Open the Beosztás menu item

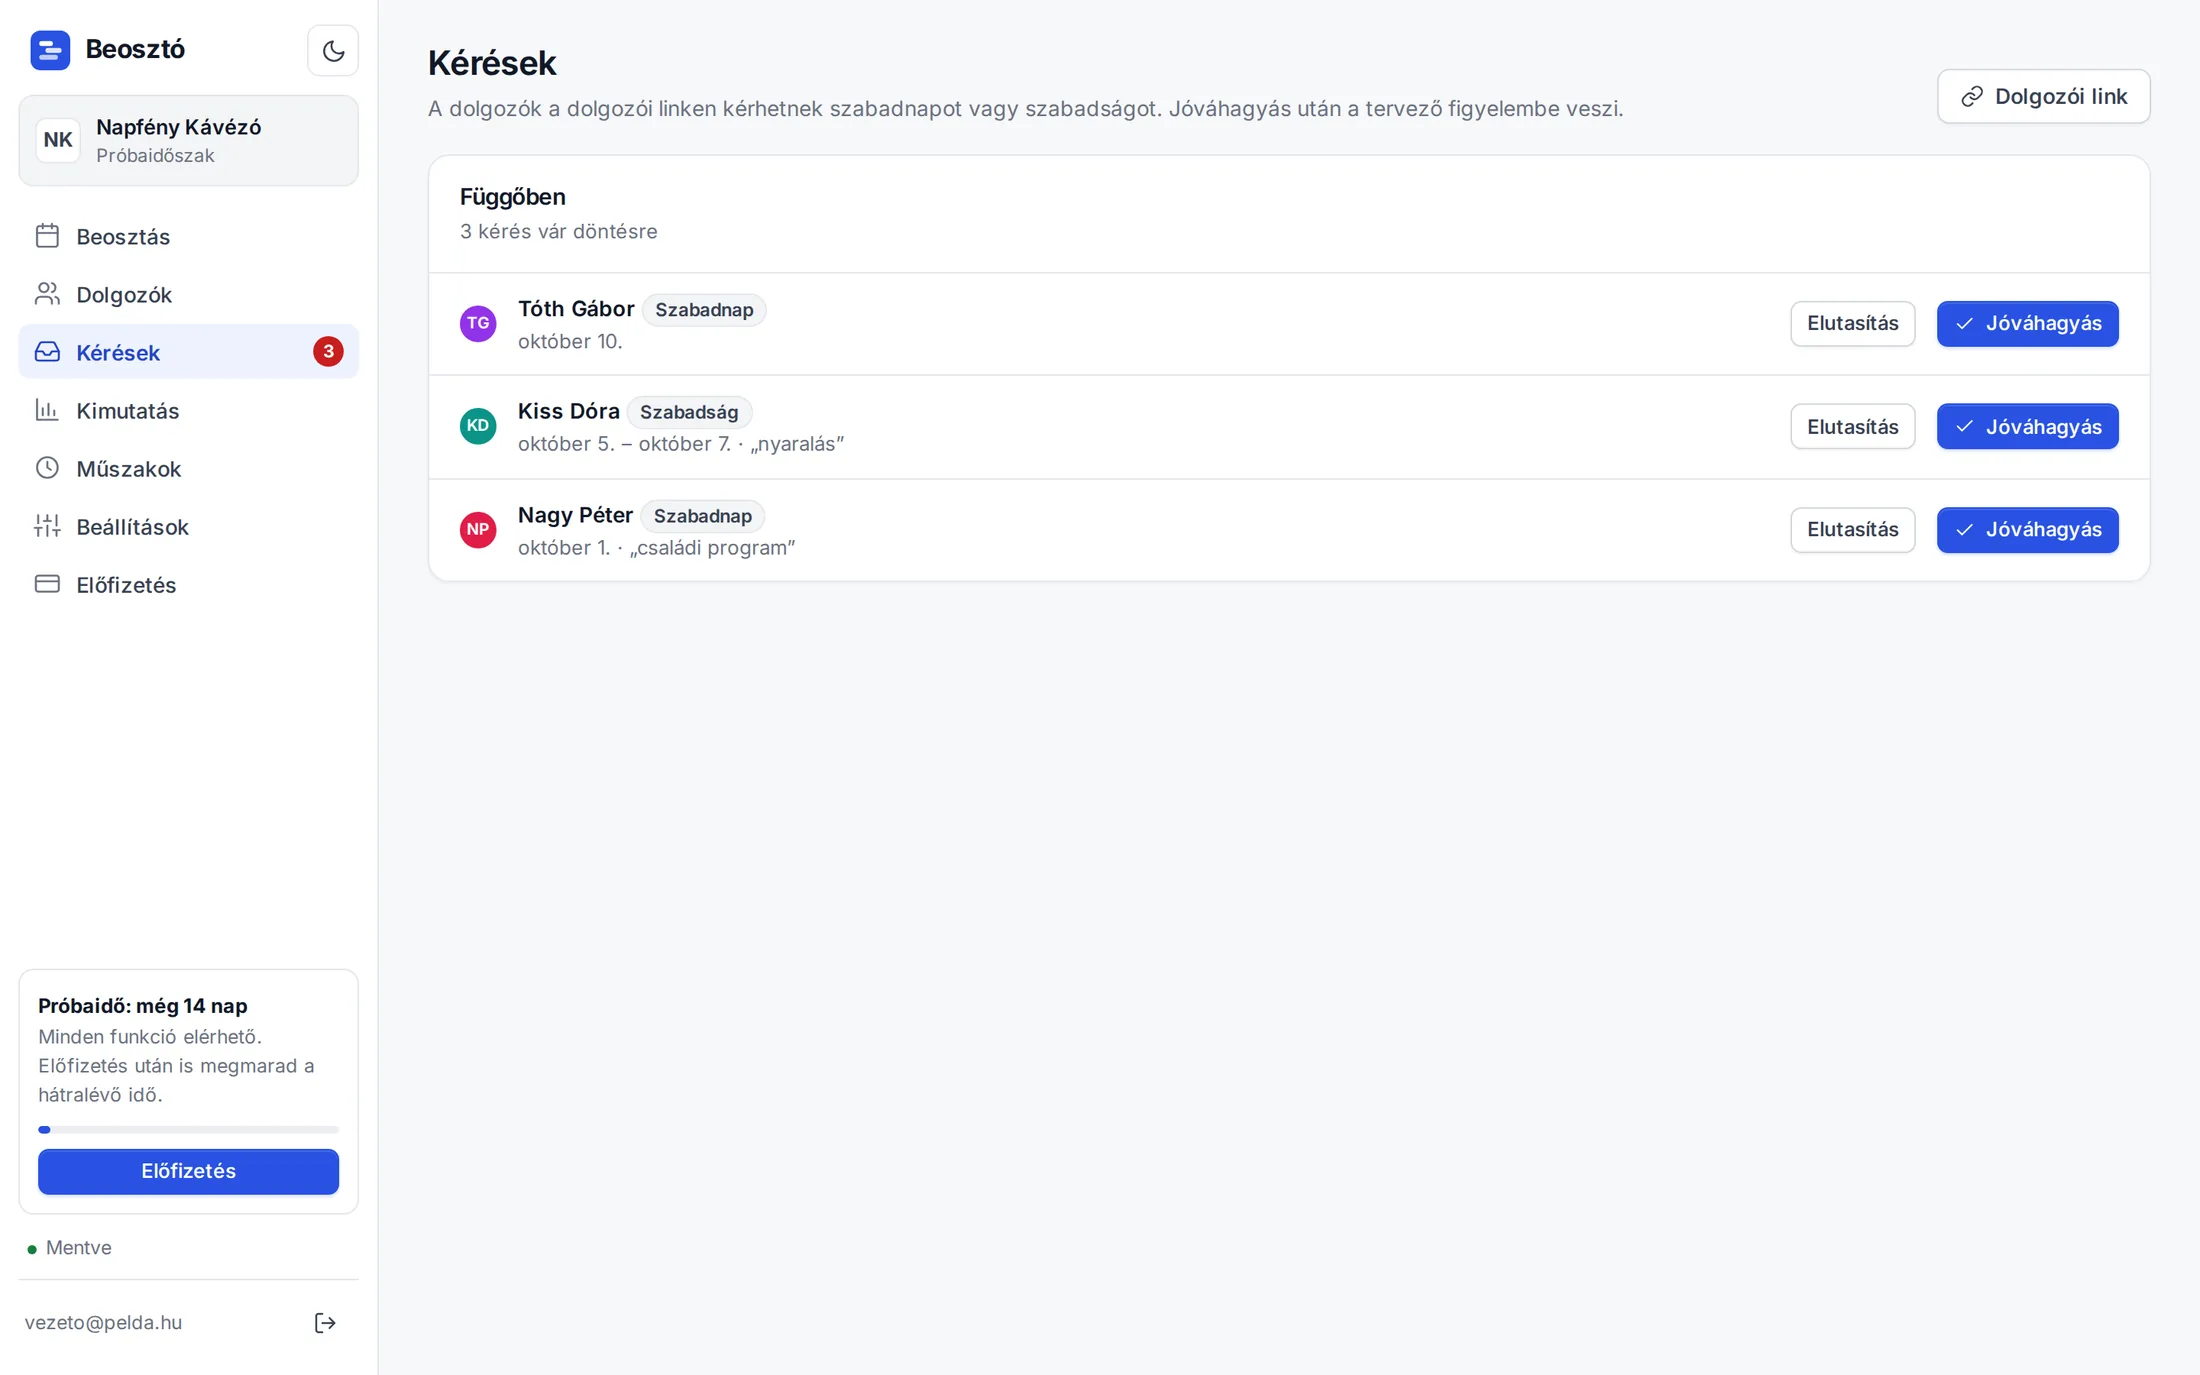point(188,236)
